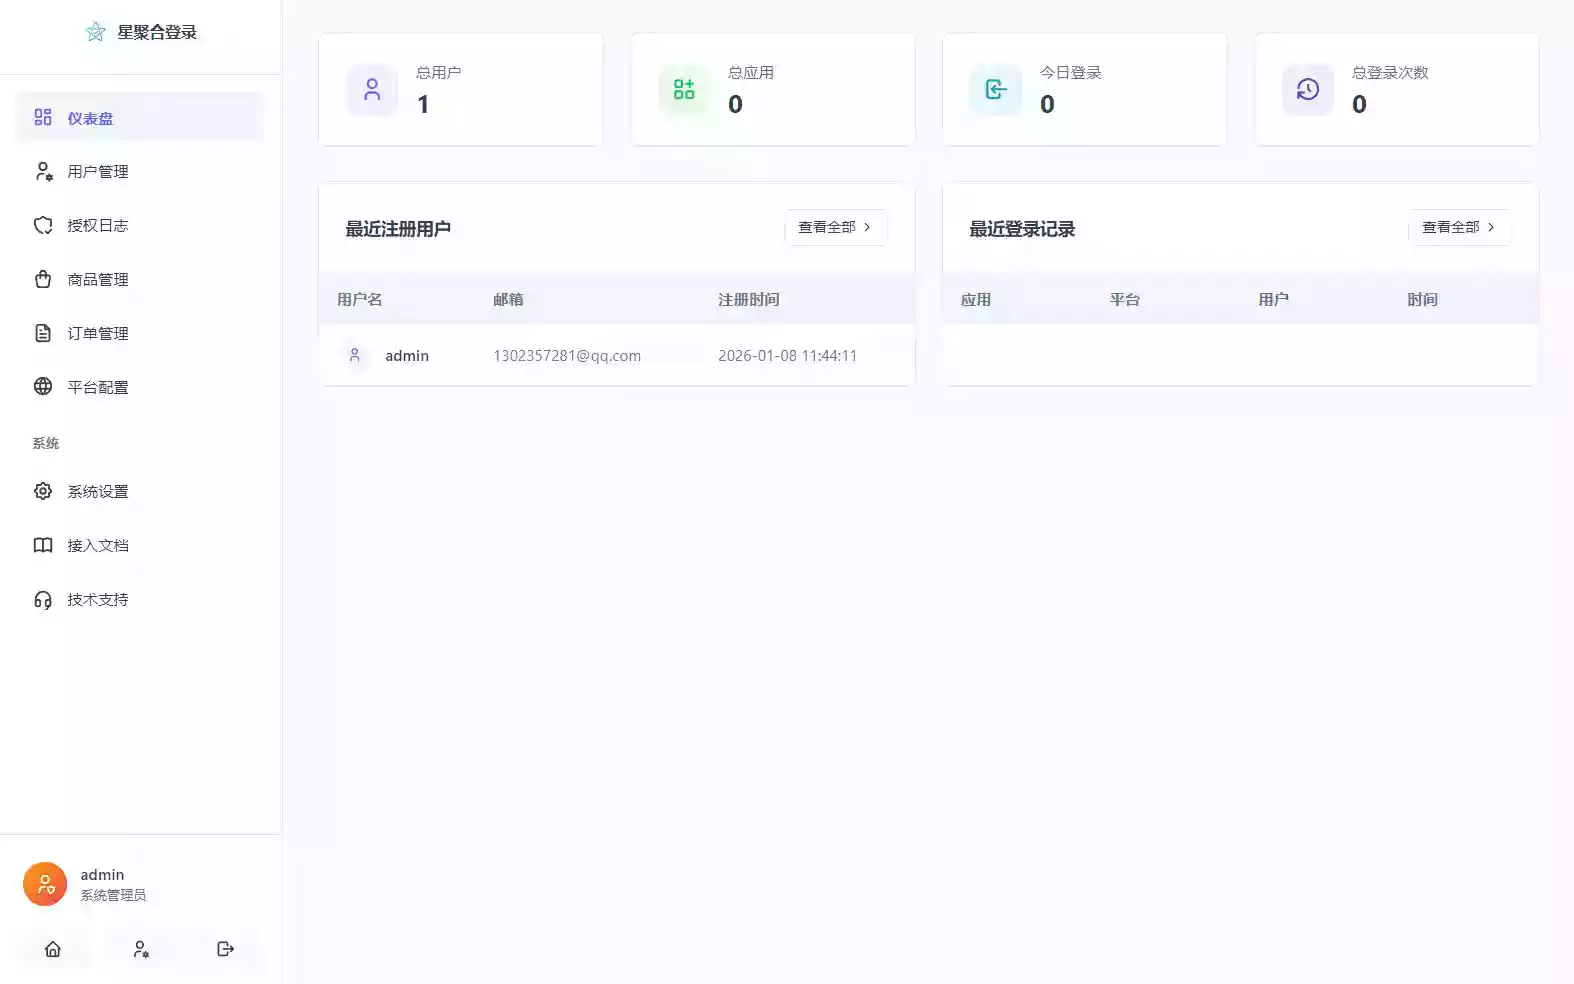The width and height of the screenshot is (1574, 984).
Task: Open the 接入文档 page
Action: point(140,545)
